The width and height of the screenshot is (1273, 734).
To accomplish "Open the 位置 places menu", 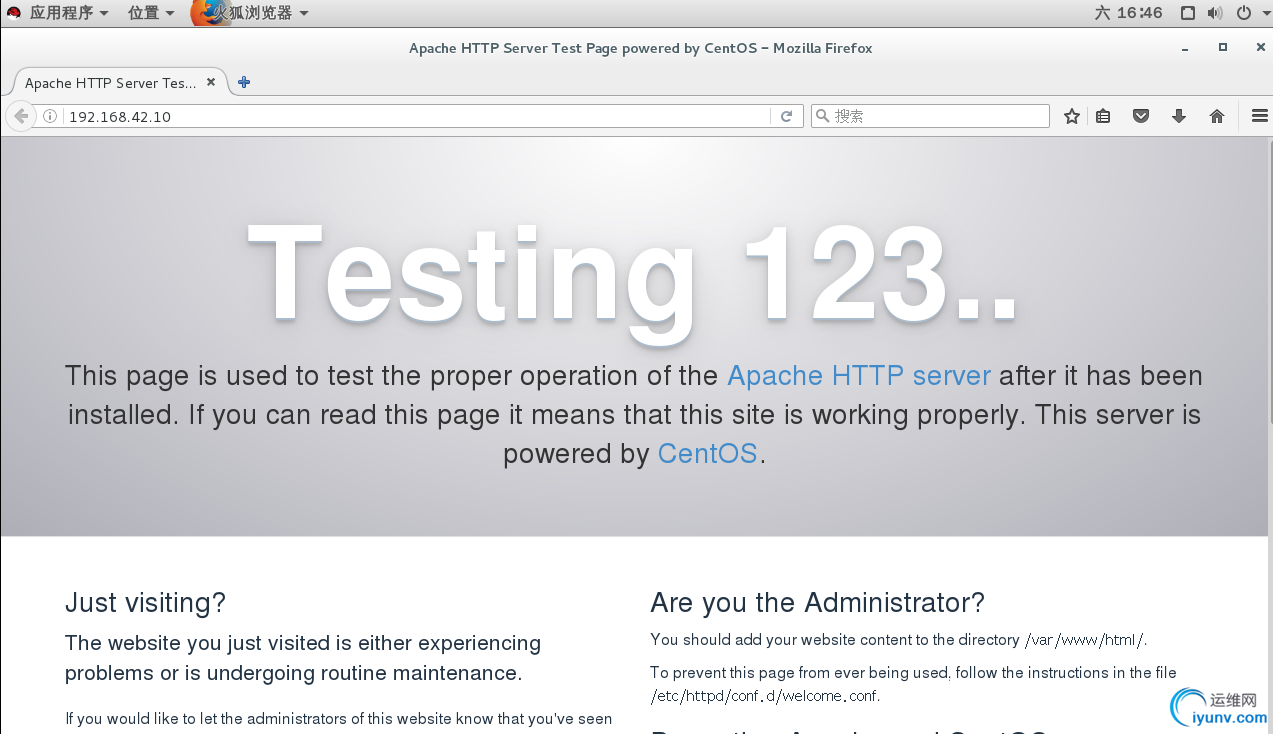I will point(151,13).
